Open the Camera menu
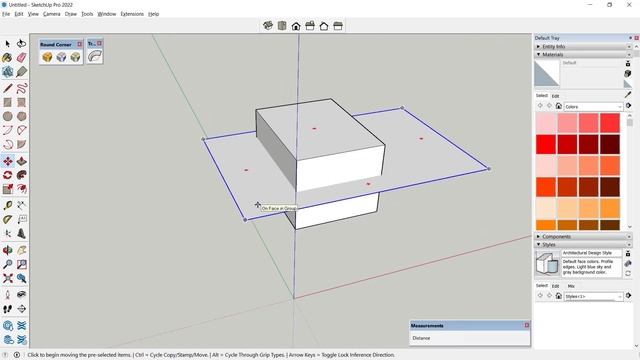 51,14
